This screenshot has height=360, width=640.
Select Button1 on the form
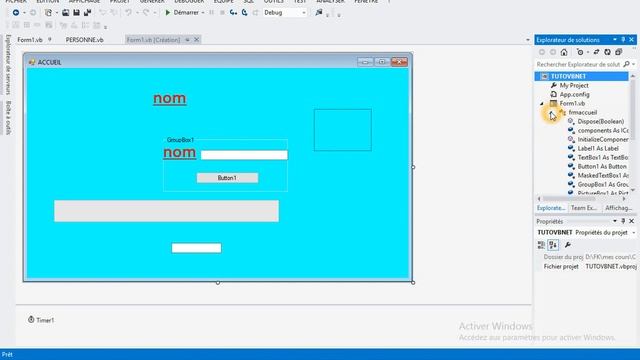pos(227,178)
